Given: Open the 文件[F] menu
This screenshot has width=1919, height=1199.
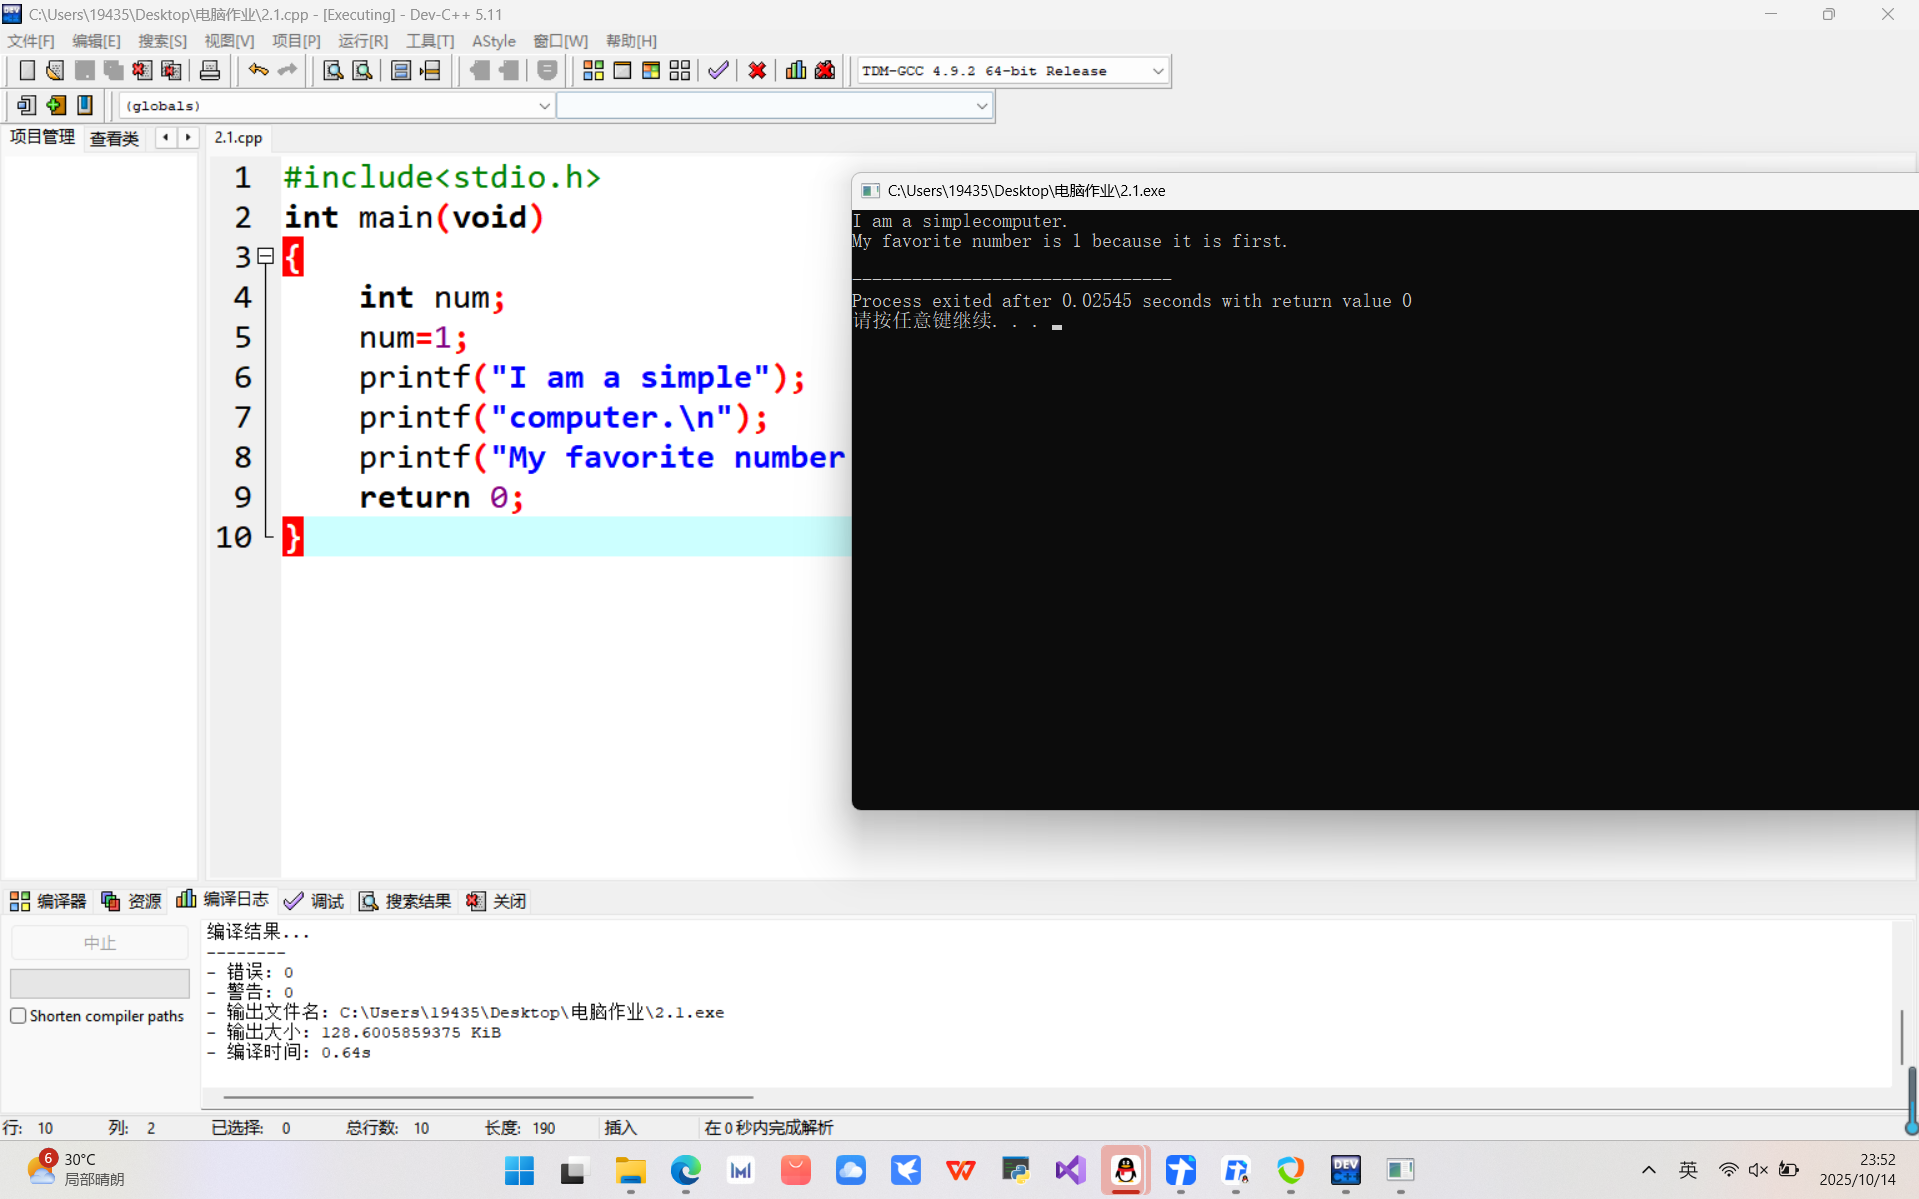Looking at the screenshot, I should (31, 41).
